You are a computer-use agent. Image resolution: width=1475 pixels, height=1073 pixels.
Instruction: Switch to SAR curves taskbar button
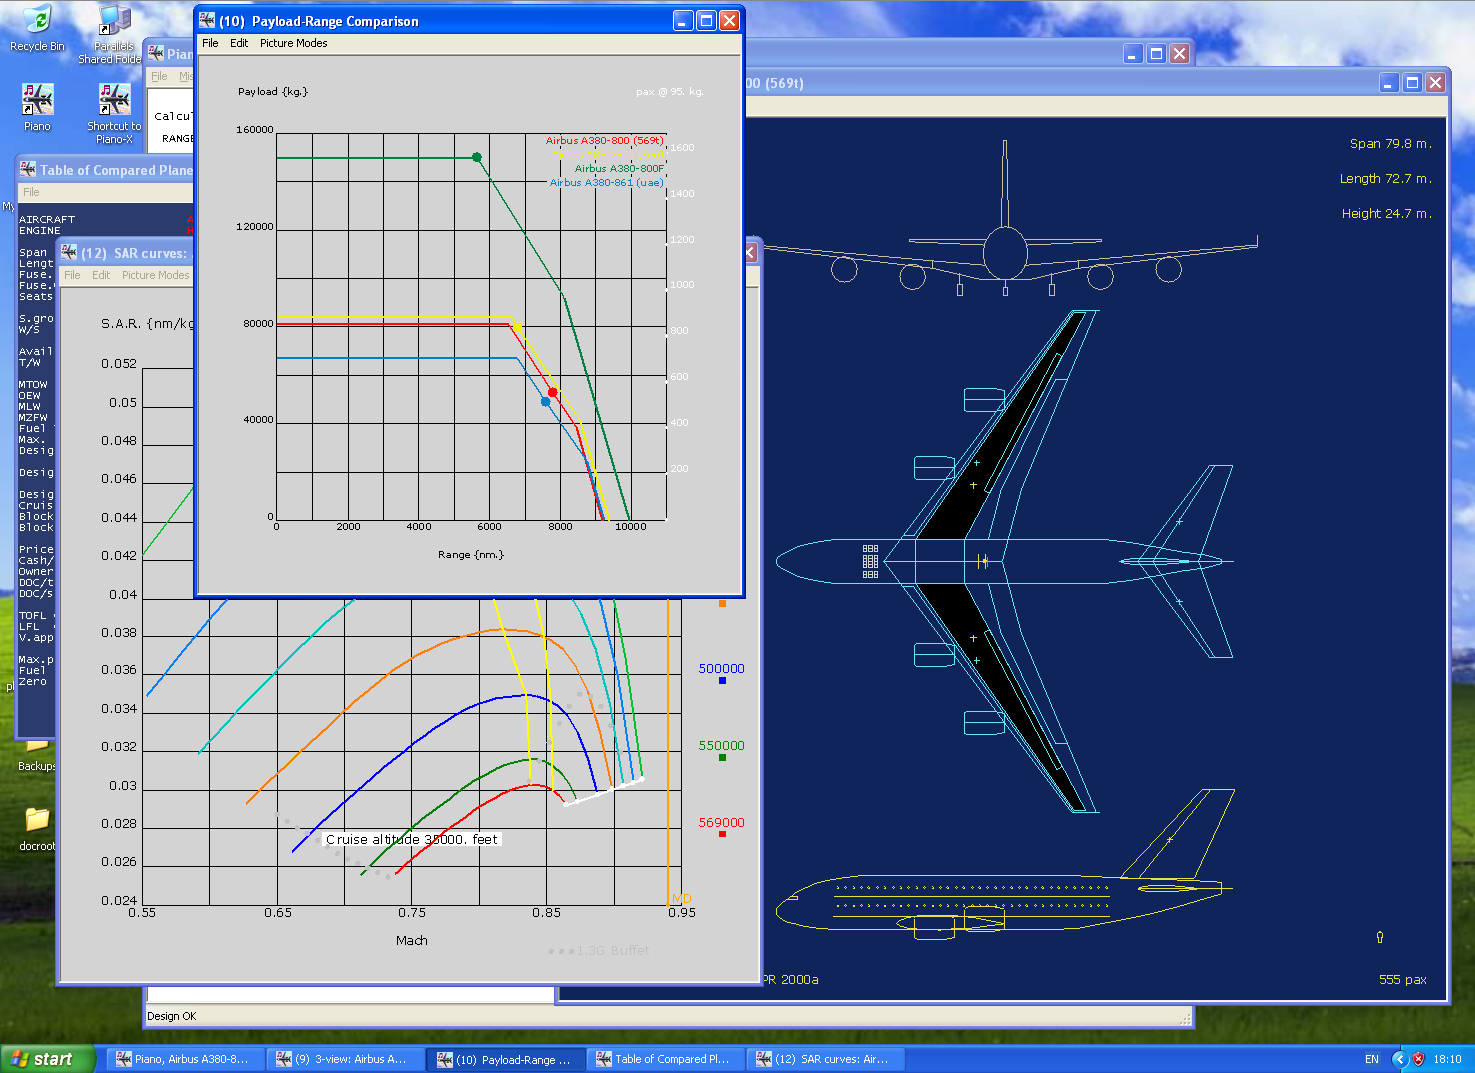[825, 1059]
